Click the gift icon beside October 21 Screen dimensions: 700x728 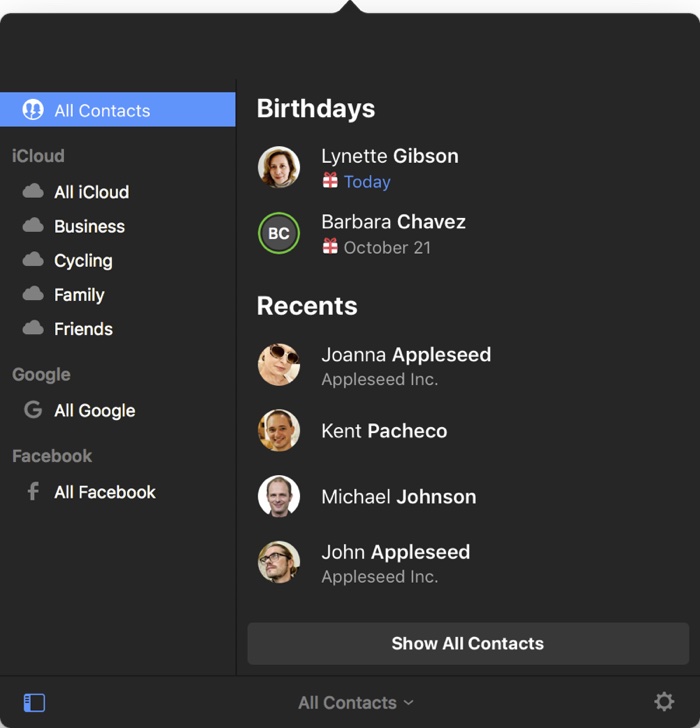(330, 246)
